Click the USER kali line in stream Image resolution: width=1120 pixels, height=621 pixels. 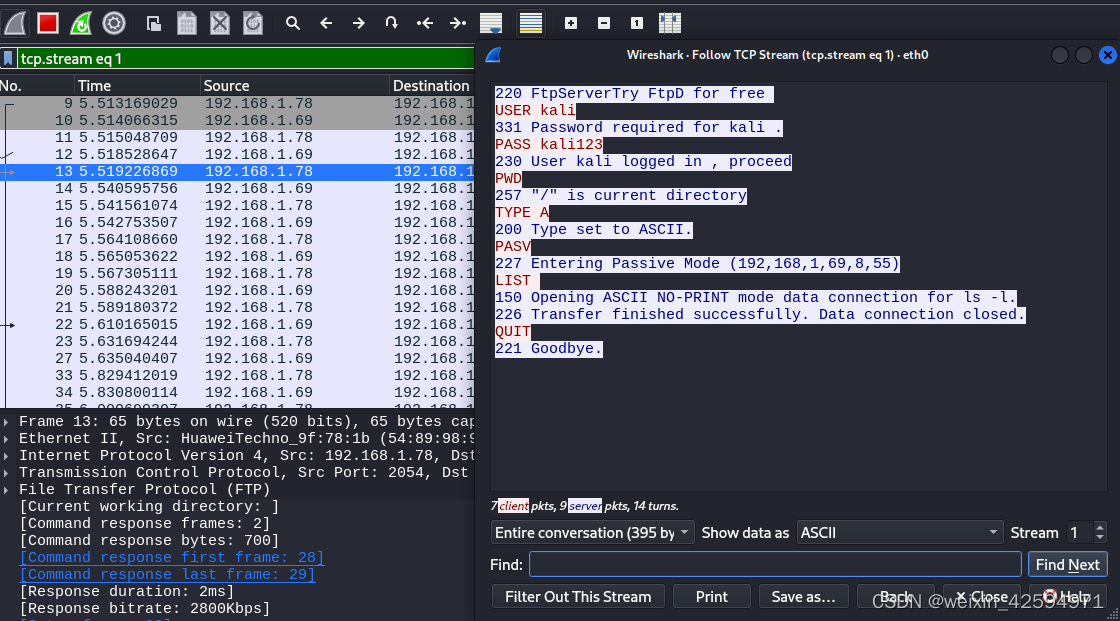point(535,111)
